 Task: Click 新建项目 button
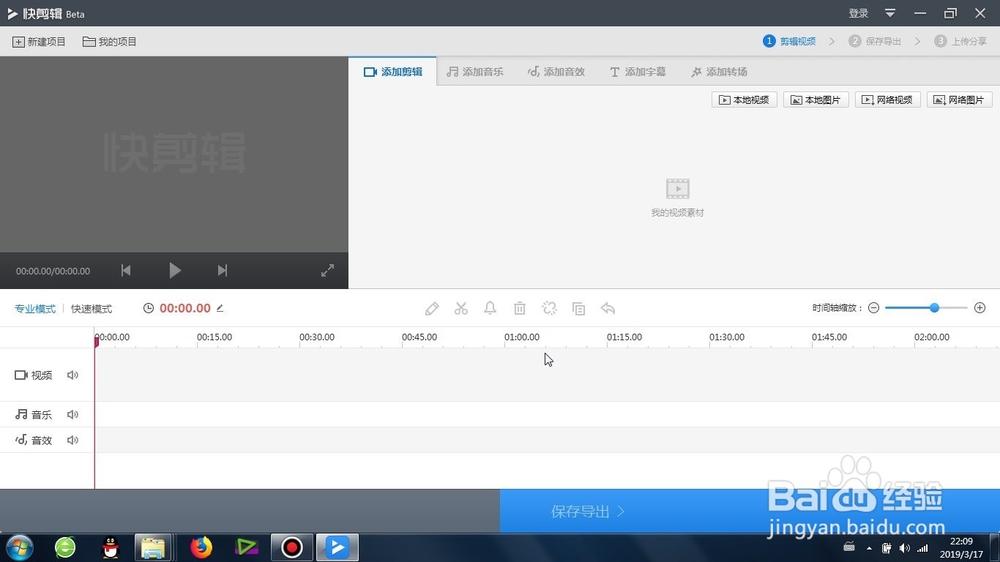click(x=39, y=41)
